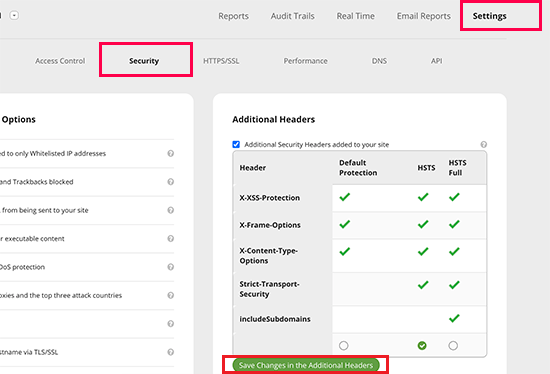Click the X-Content-Type-Options row label
The image size is (550, 374).
coord(268,256)
